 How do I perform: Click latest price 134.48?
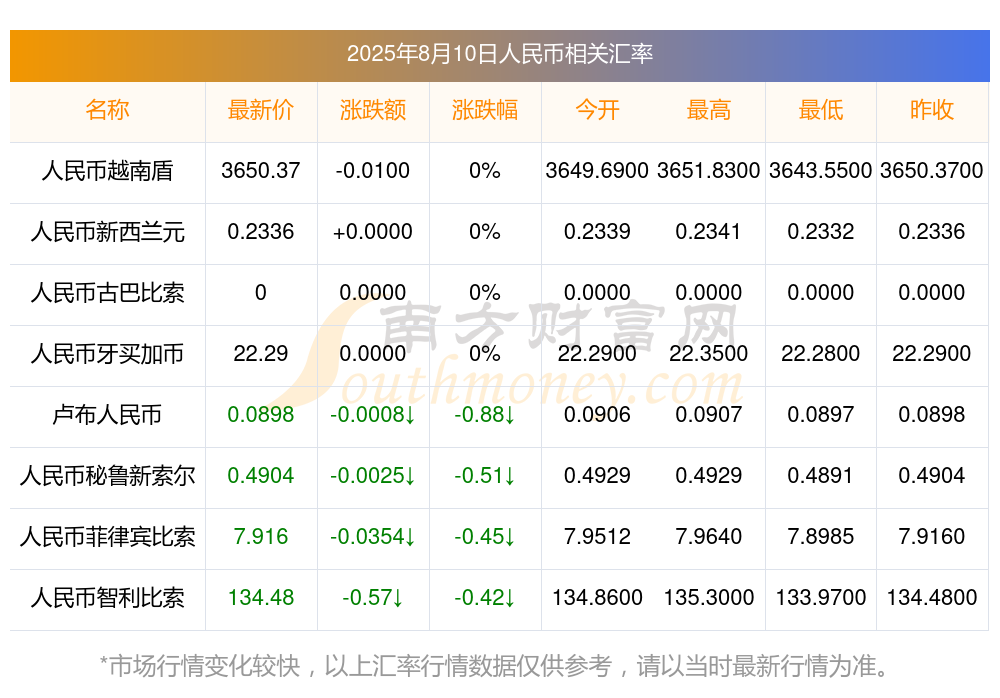pos(260,598)
